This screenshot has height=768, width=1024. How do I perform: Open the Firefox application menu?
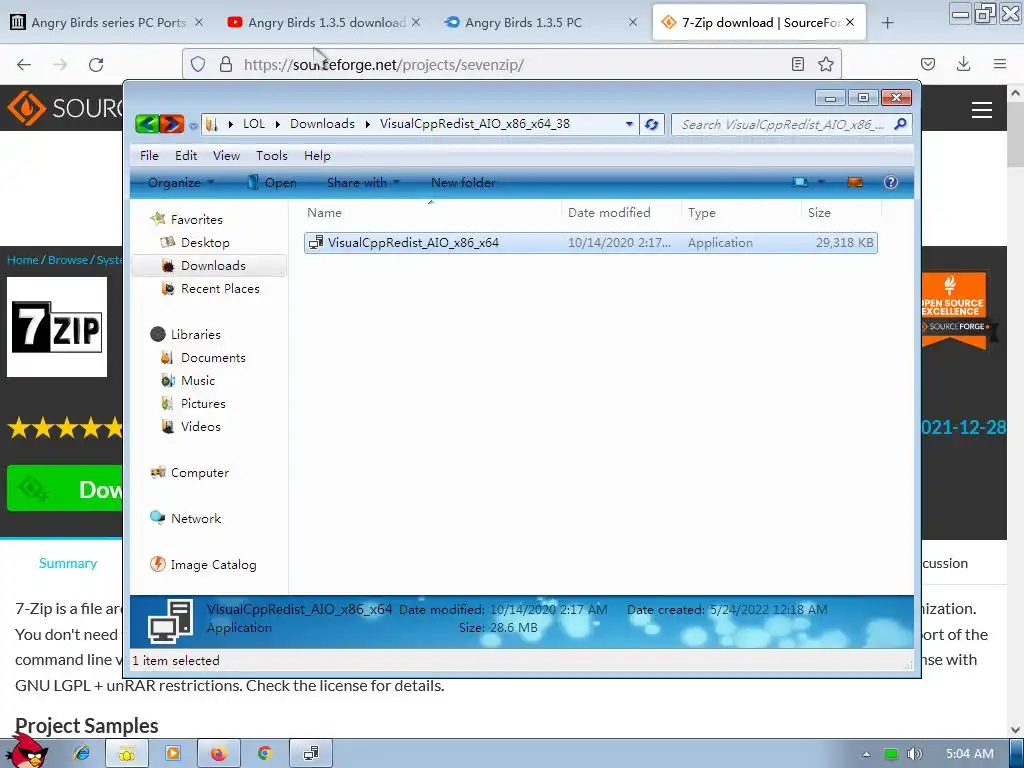(x=999, y=64)
